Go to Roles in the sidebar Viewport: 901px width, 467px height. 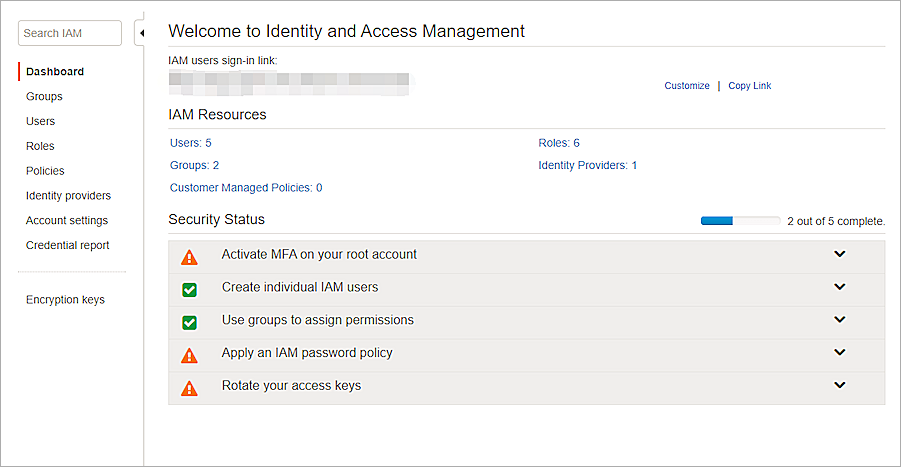click(40, 146)
